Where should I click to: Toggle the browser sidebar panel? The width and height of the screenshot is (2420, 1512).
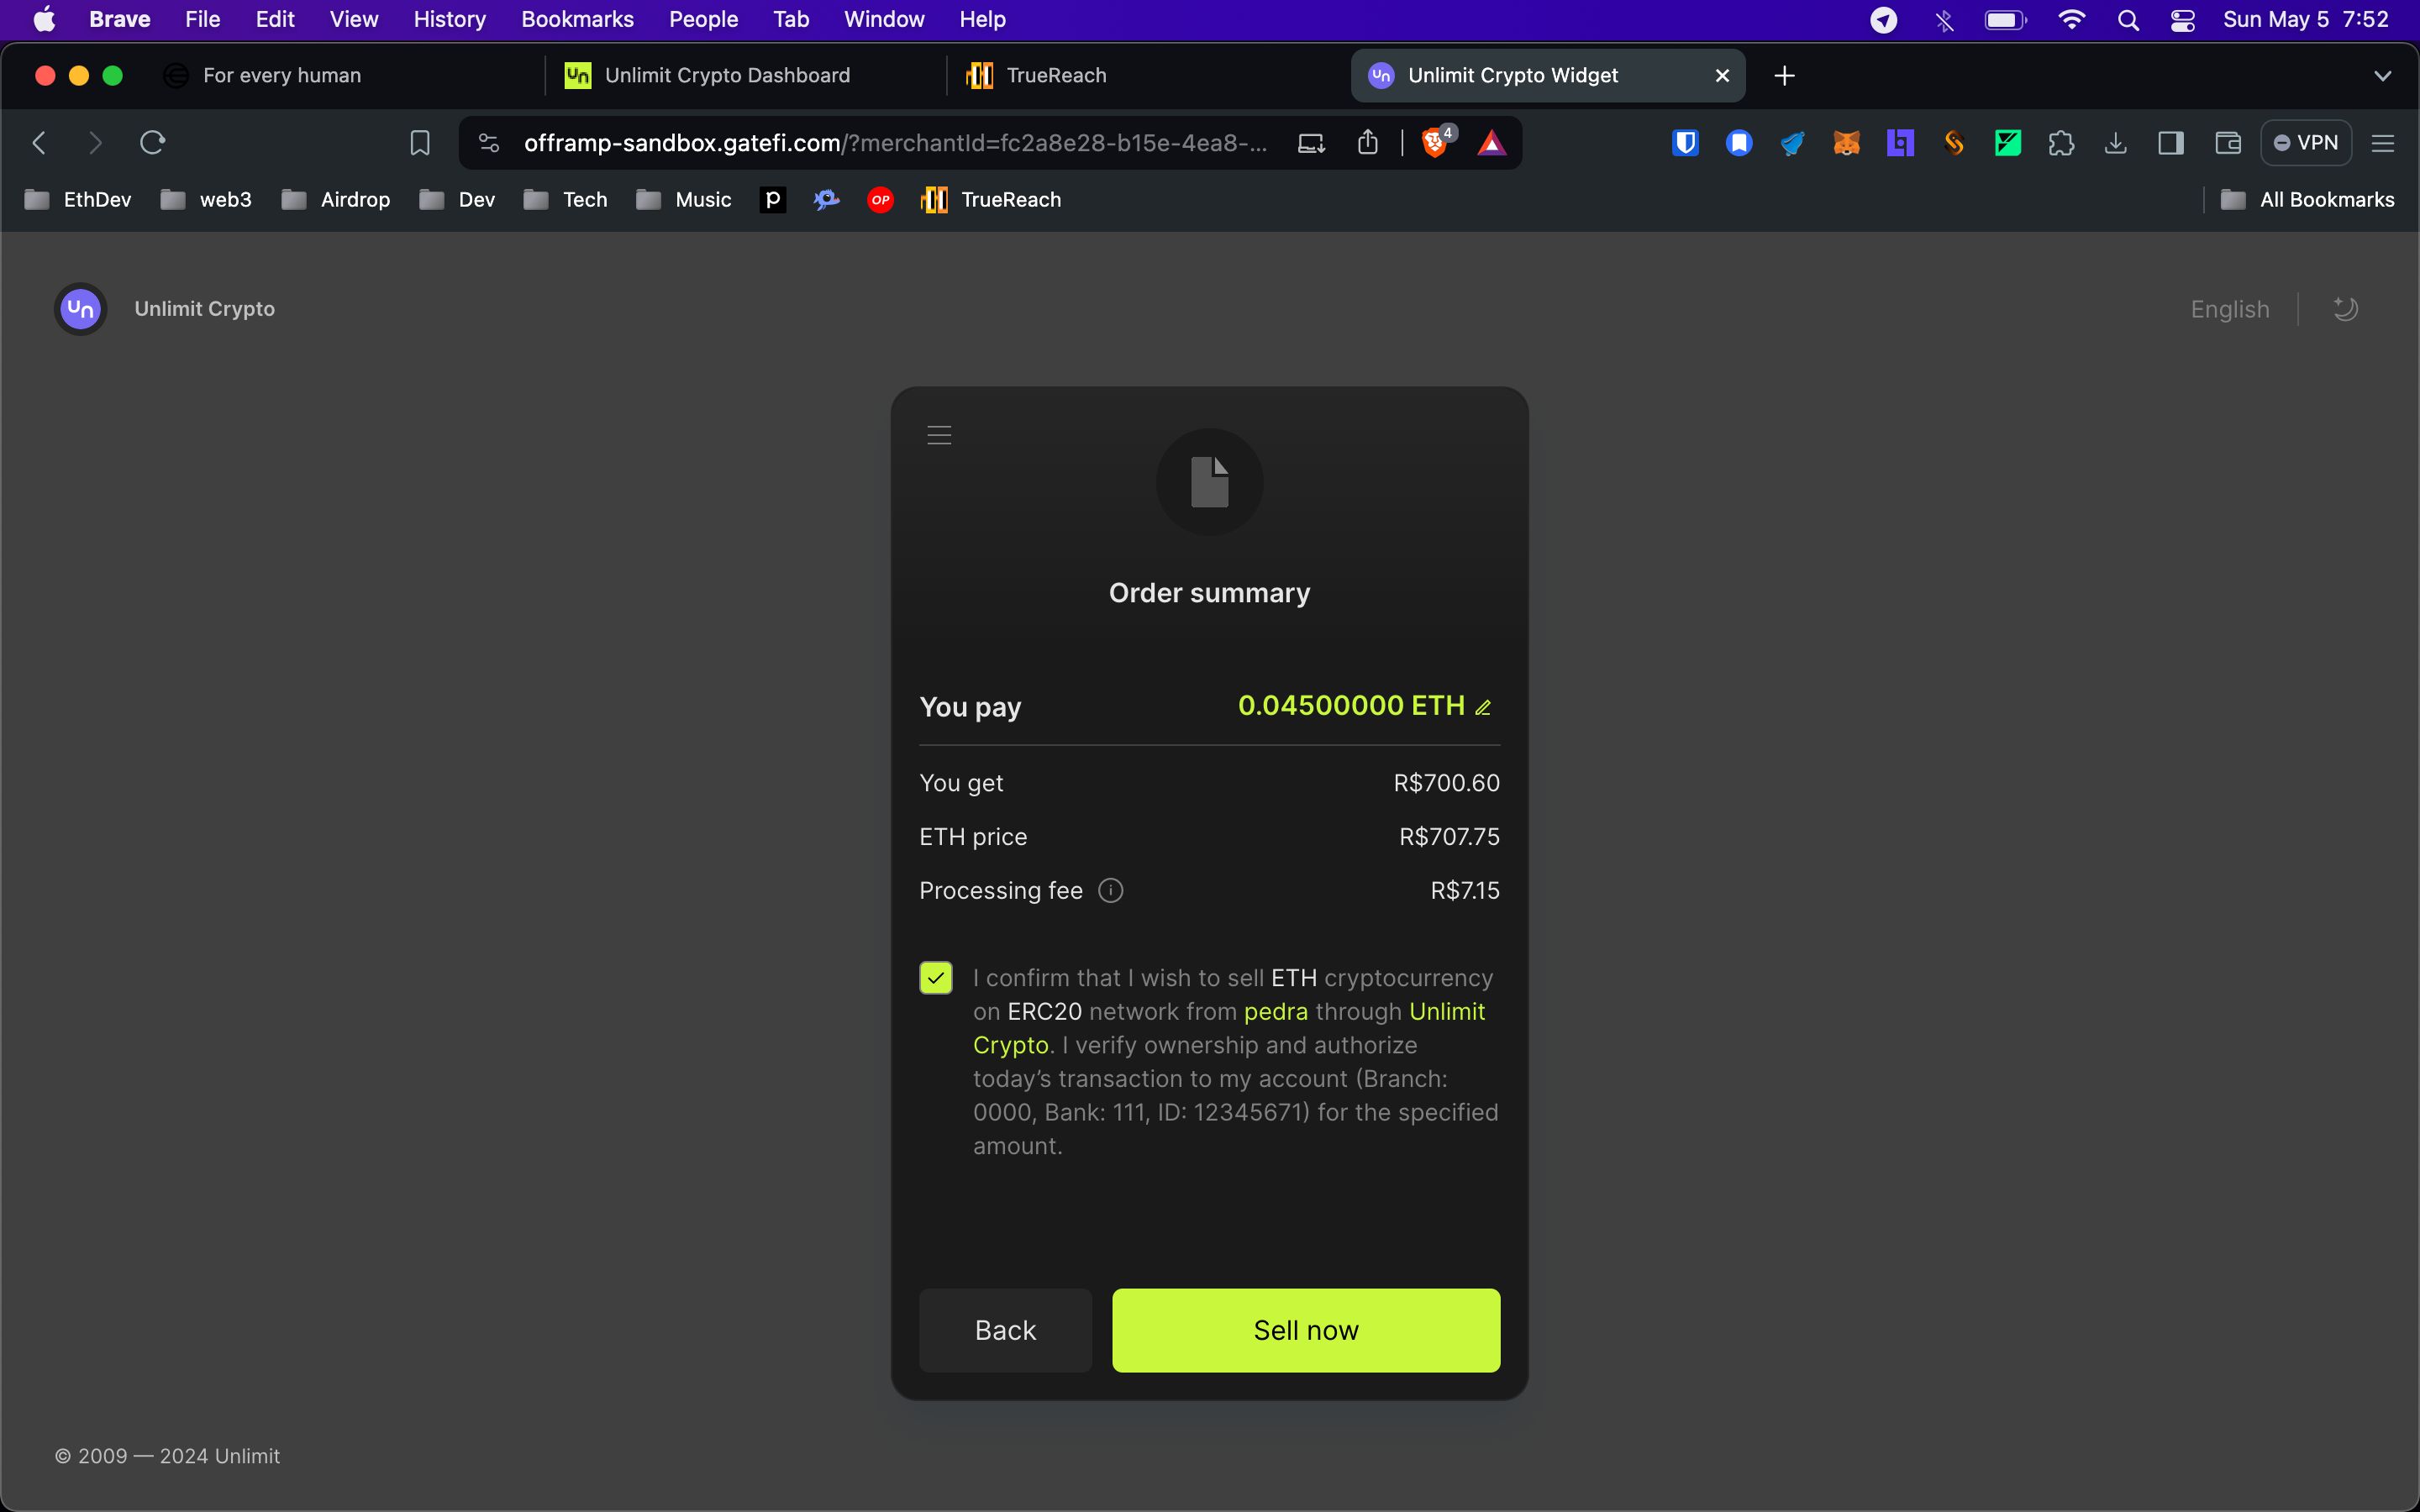[x=2171, y=143]
